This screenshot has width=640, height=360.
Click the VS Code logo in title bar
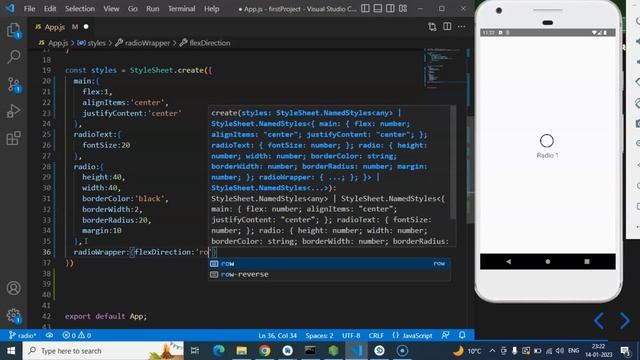tap(10, 8)
